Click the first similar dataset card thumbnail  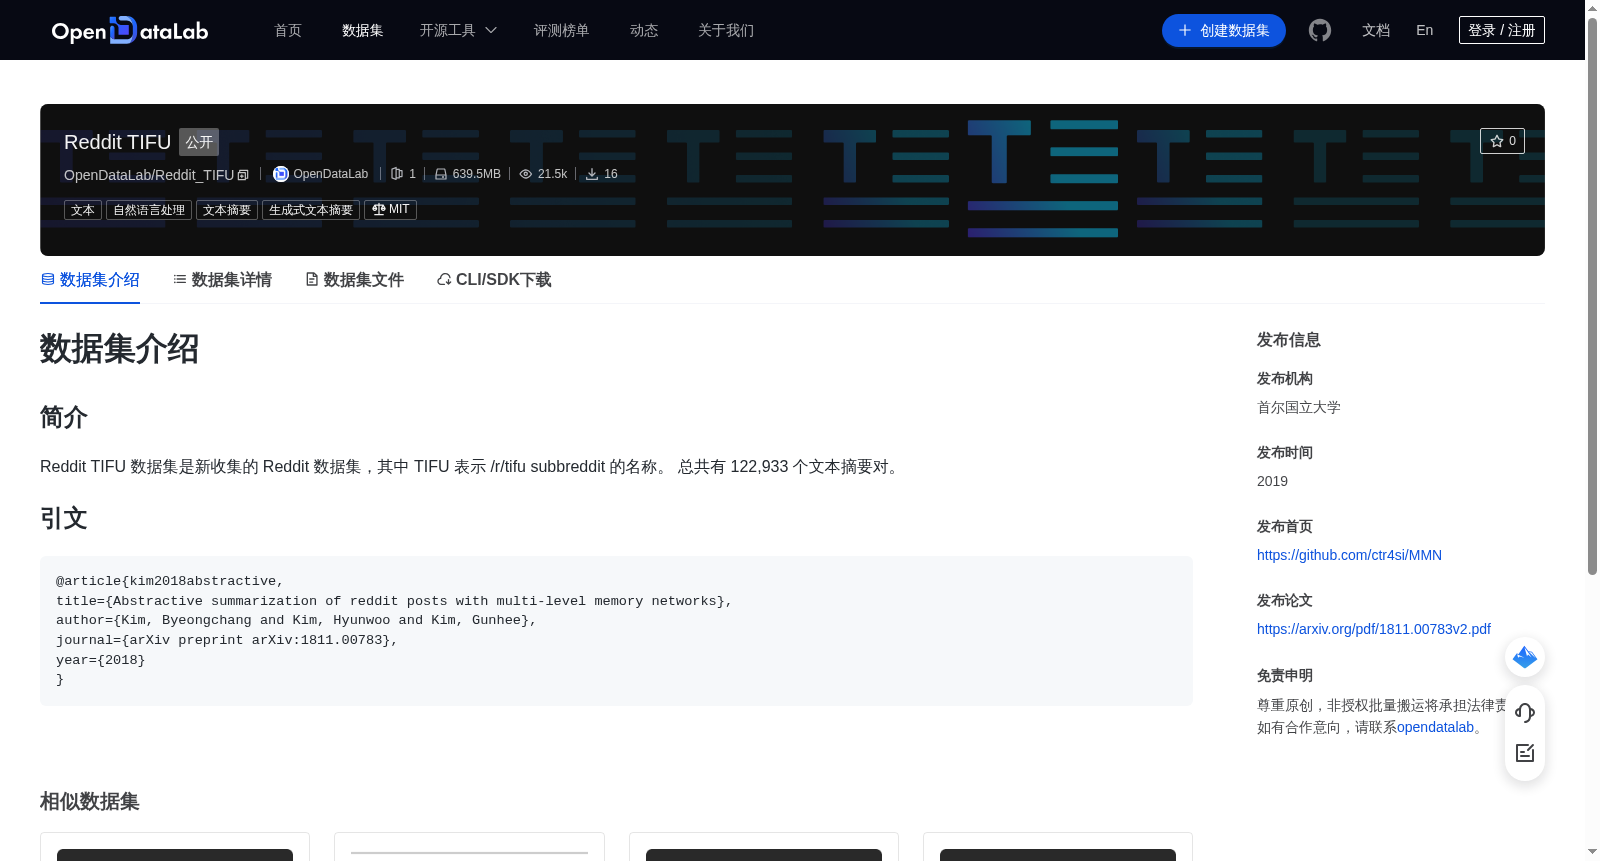pyautogui.click(x=175, y=855)
